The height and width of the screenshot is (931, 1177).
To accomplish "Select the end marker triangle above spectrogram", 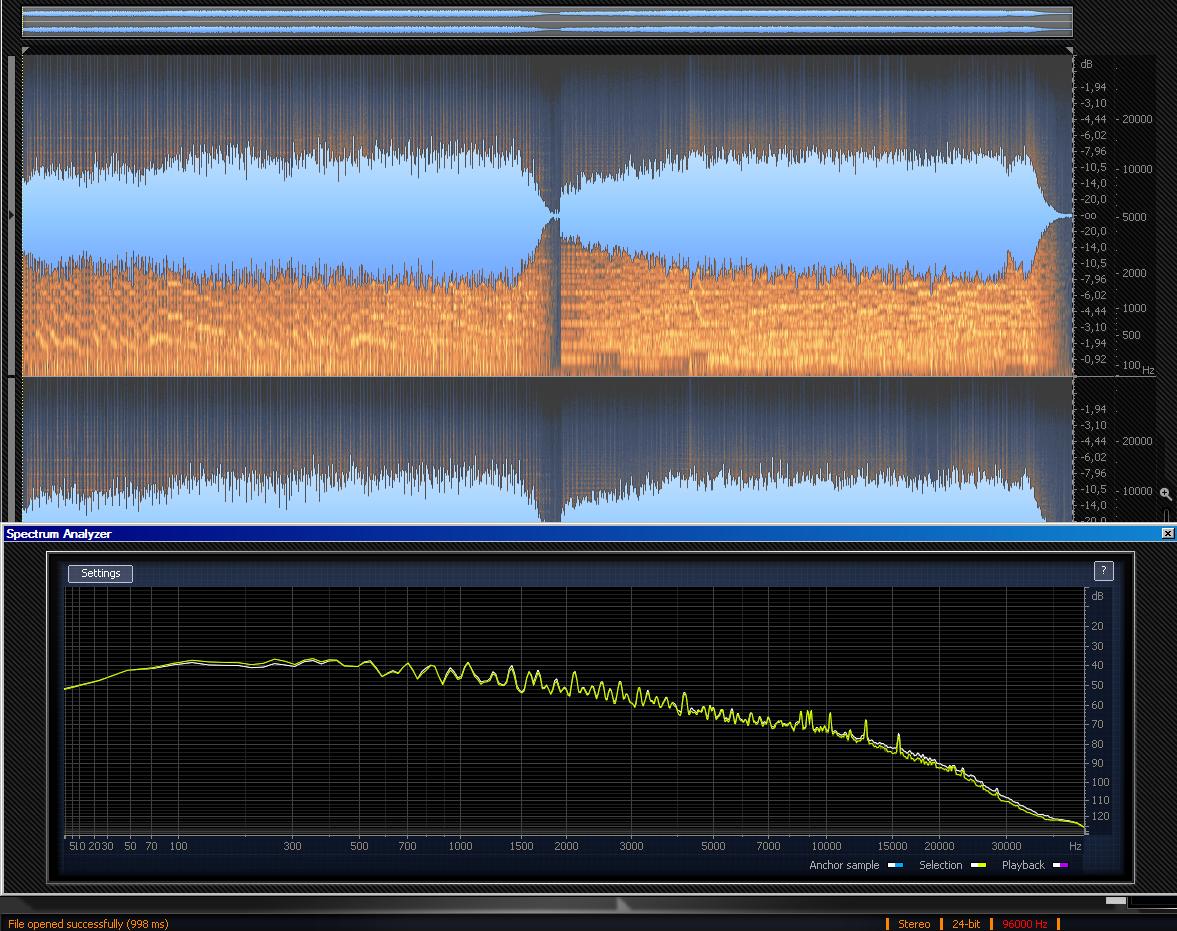I will [x=1069, y=50].
